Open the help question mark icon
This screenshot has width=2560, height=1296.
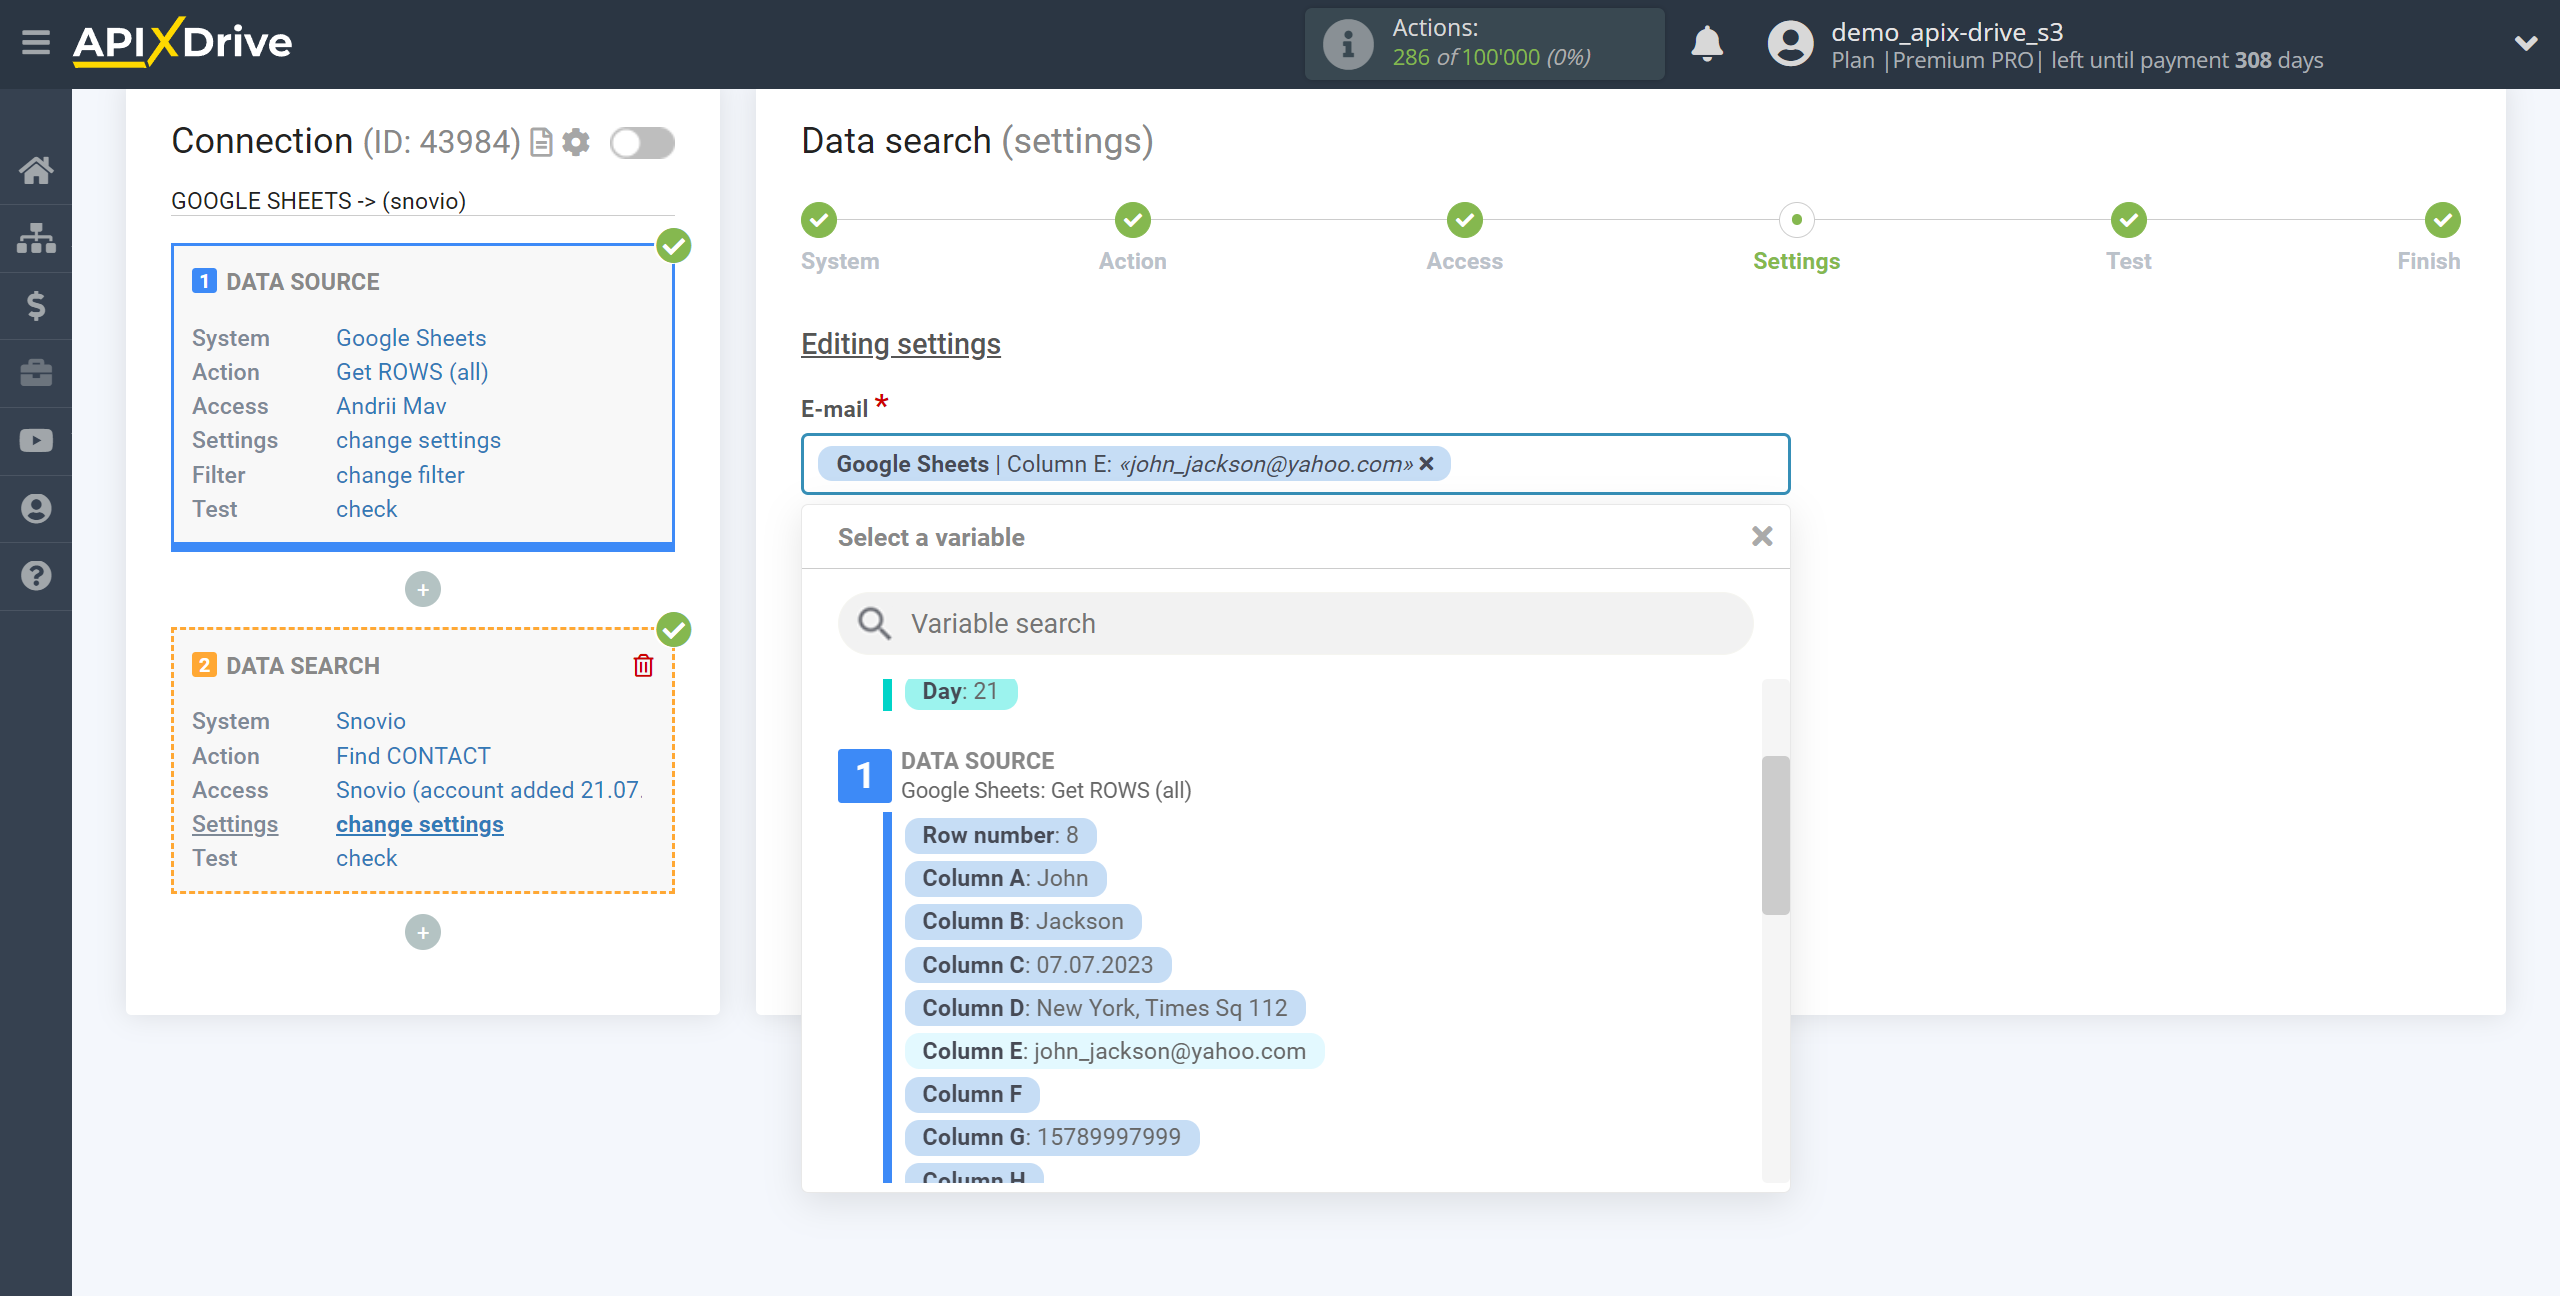point(36,576)
